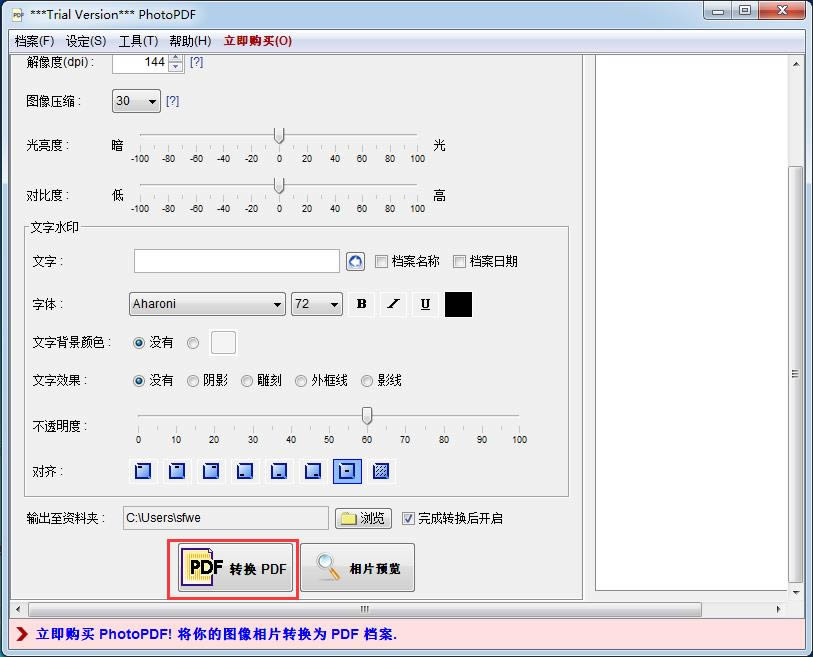
Task: Click the blue refresh icon beside the 文字 field
Action: click(355, 261)
